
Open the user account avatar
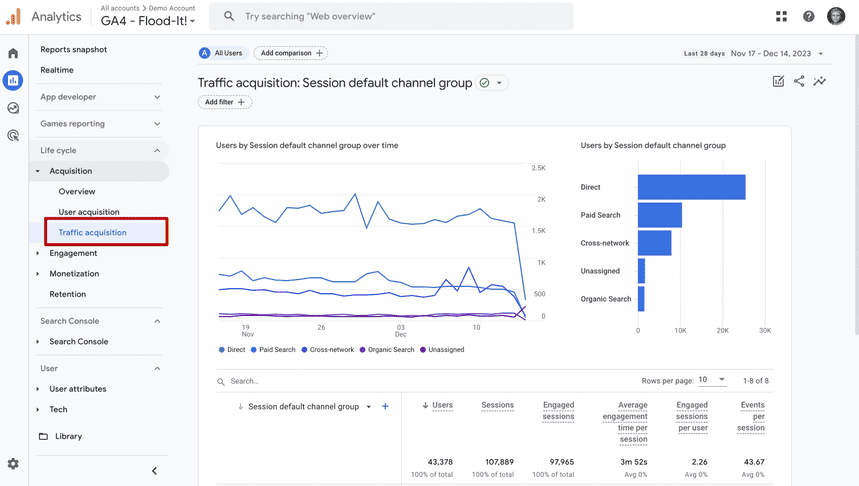click(836, 16)
